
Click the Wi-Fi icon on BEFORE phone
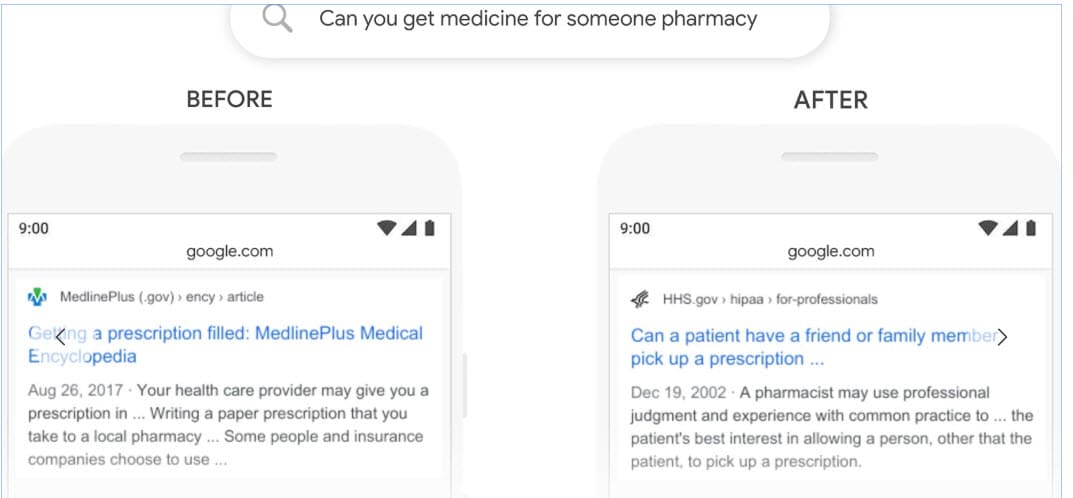(x=387, y=228)
